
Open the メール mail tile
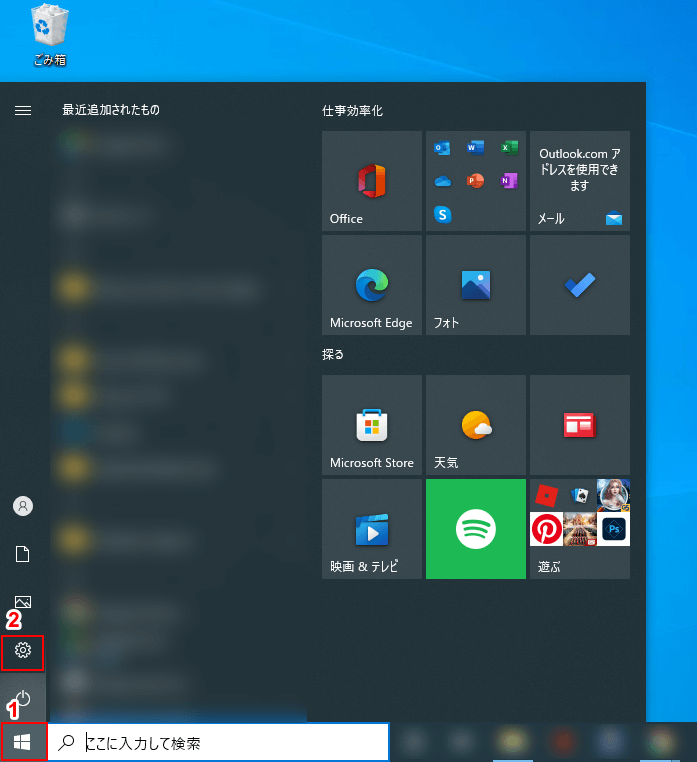[580, 181]
